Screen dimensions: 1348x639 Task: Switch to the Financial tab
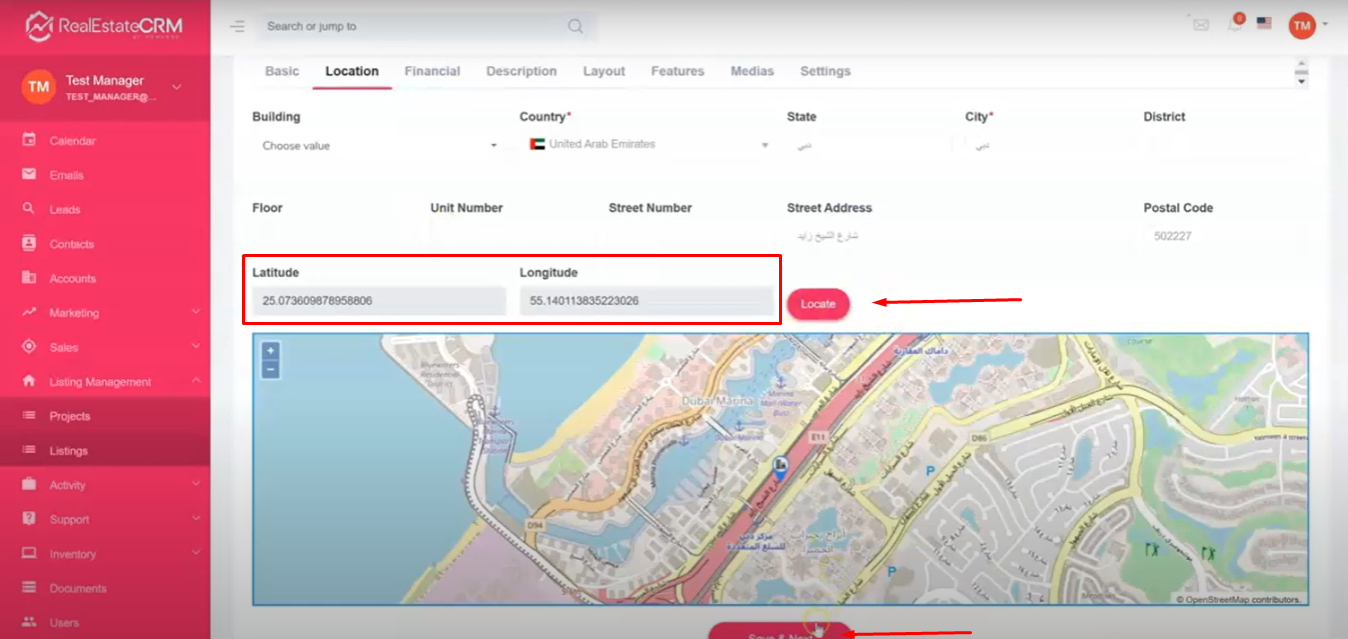tap(432, 71)
